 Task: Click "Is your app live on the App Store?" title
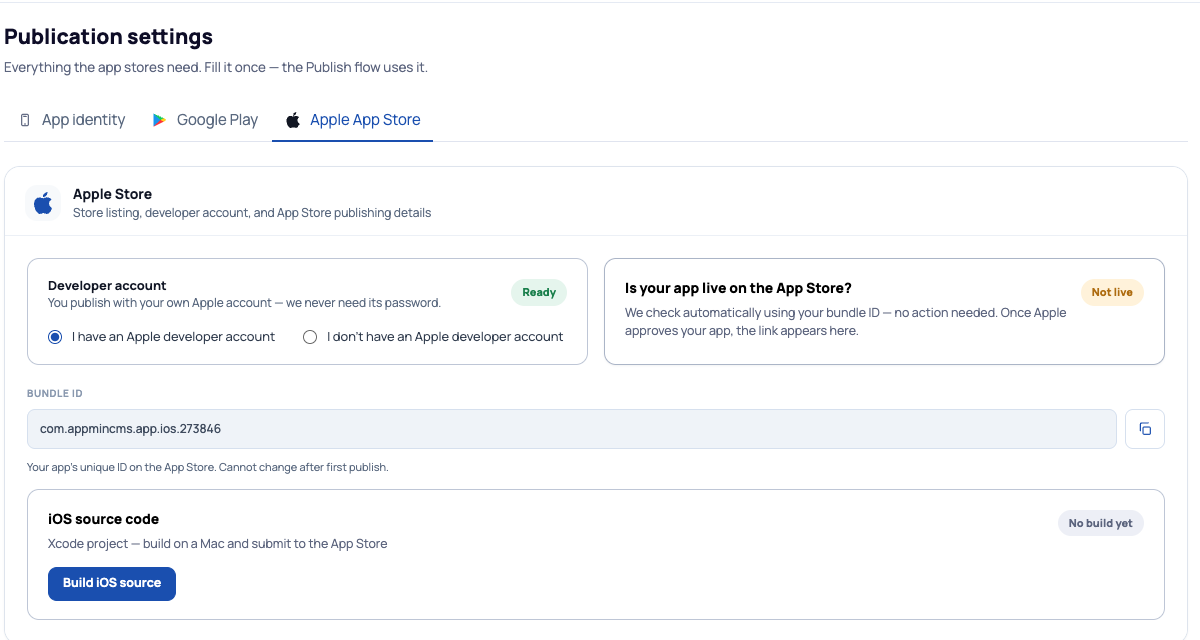tap(738, 288)
